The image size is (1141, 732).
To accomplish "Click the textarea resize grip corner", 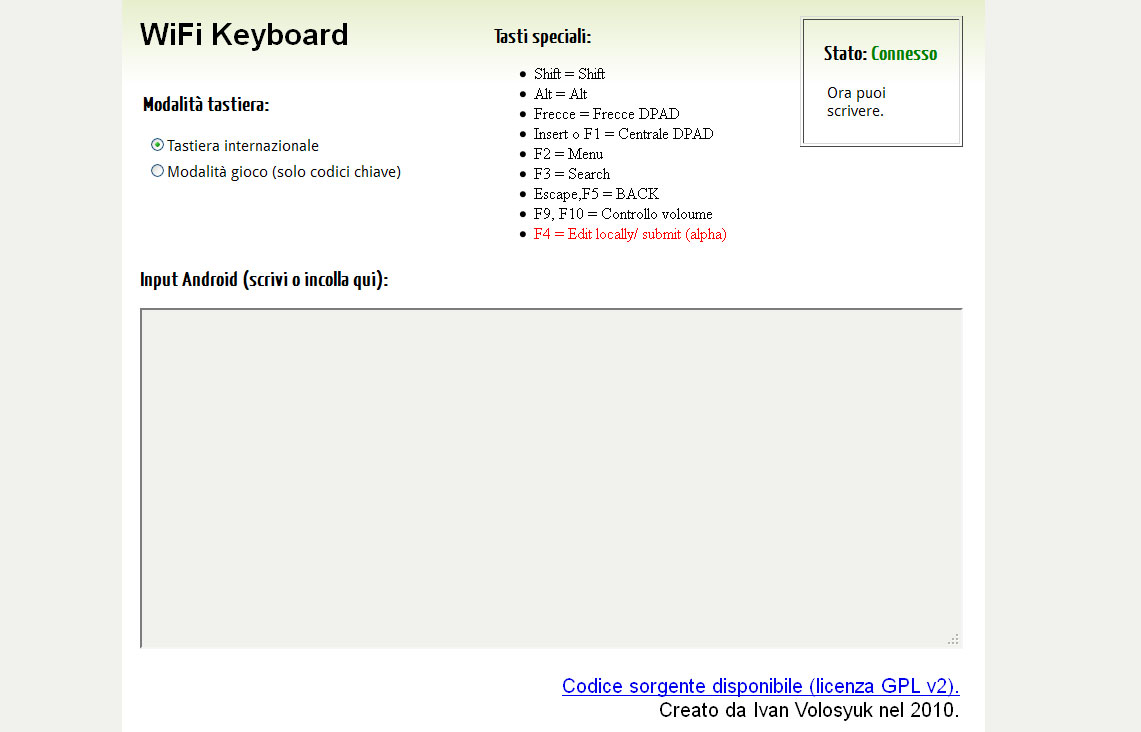I will (x=953, y=639).
